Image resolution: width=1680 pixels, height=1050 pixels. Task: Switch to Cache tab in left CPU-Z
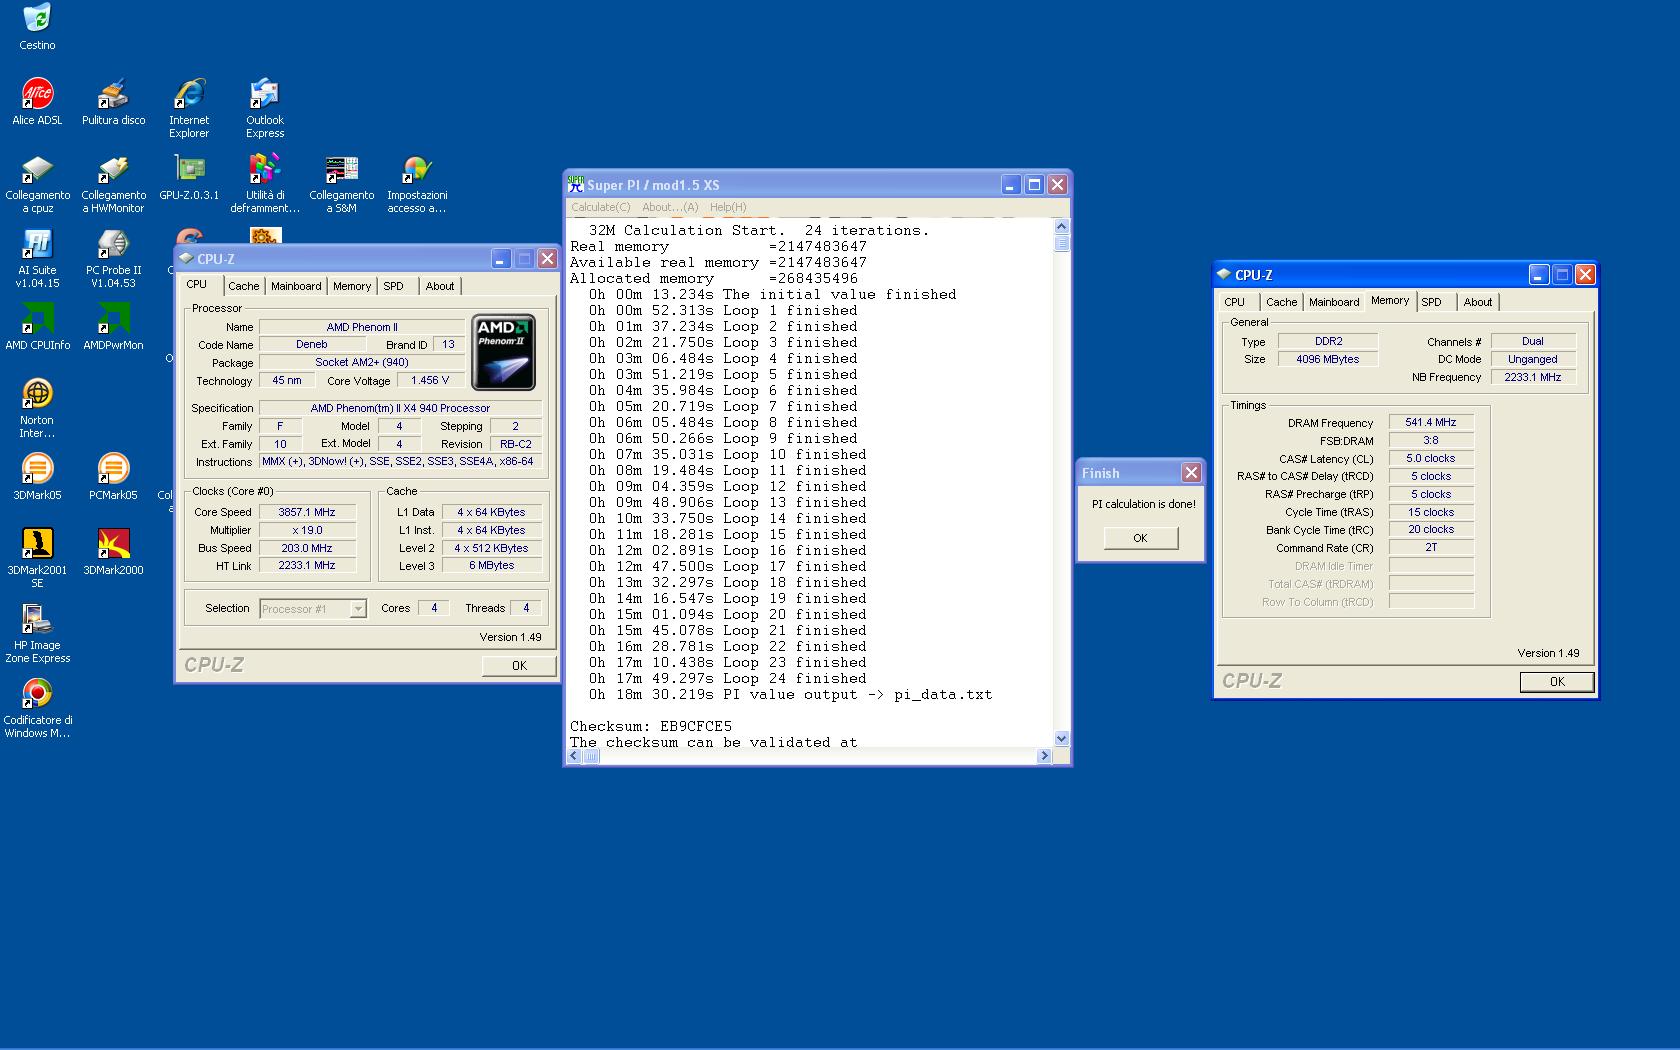click(x=243, y=286)
